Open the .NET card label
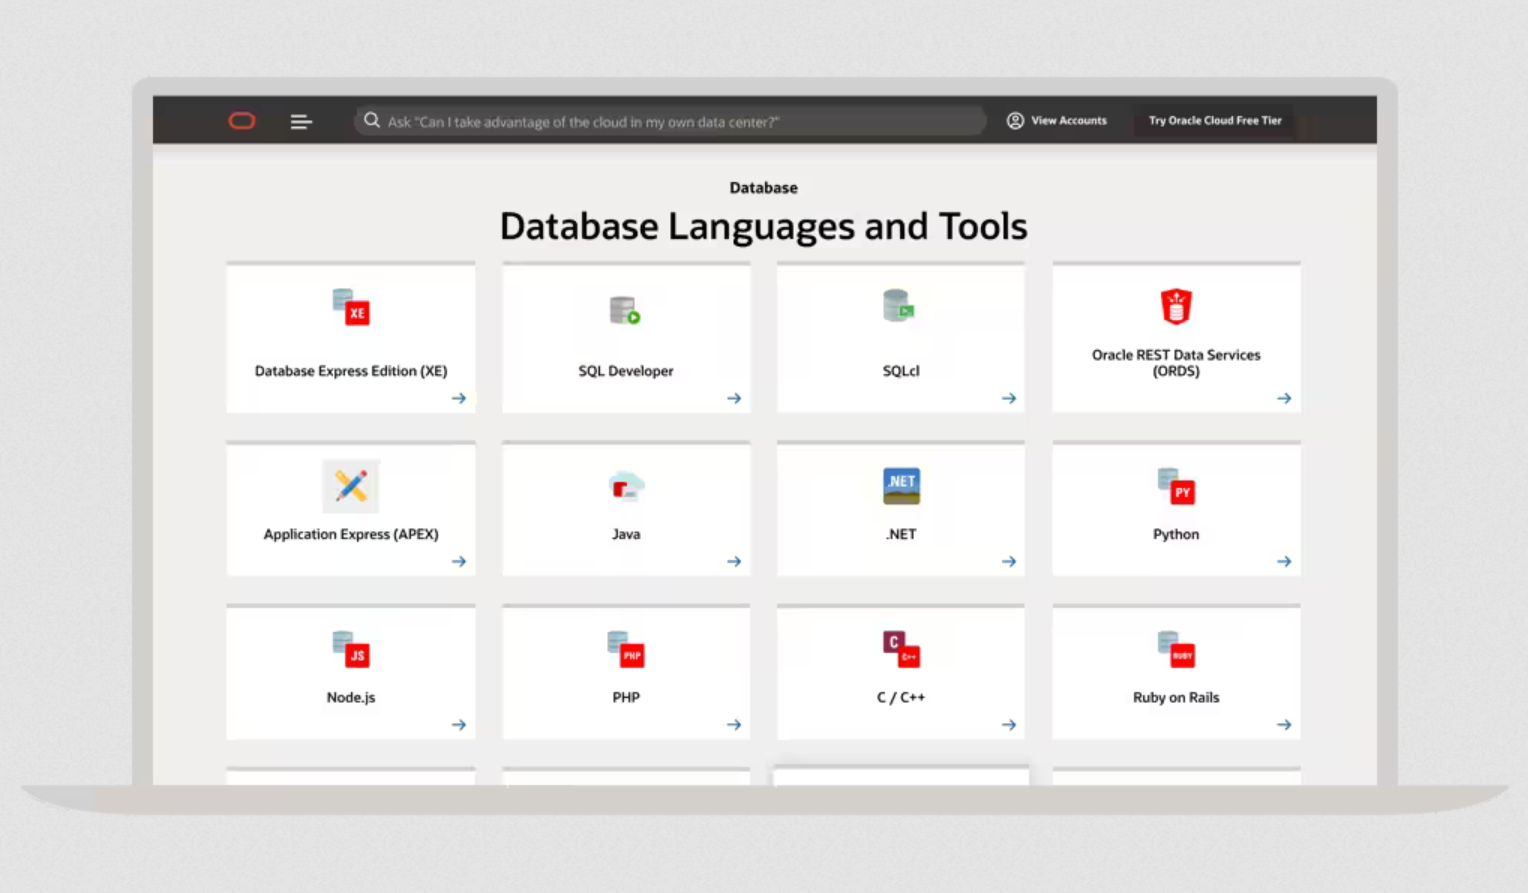This screenshot has height=893, width=1528. 901,534
